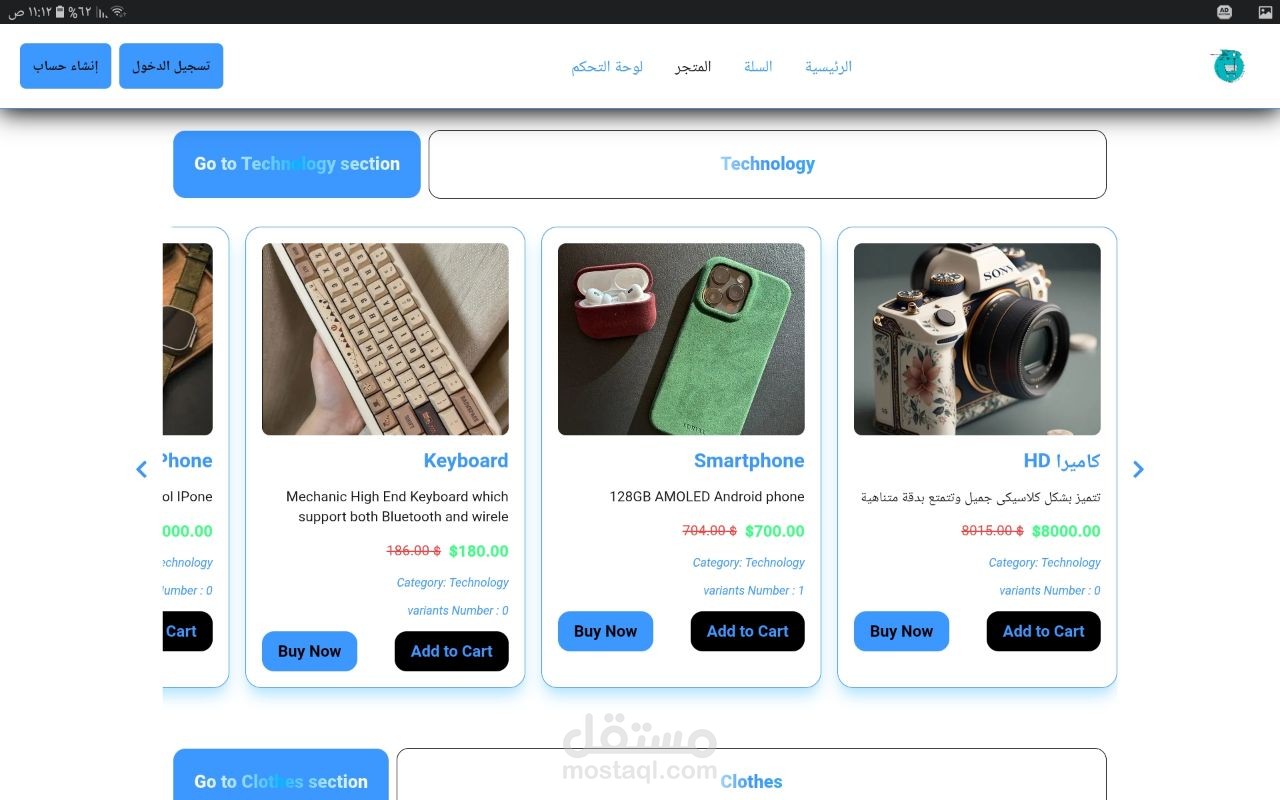Add the Keyboard to cart
This screenshot has width=1280, height=800.
[x=451, y=651]
